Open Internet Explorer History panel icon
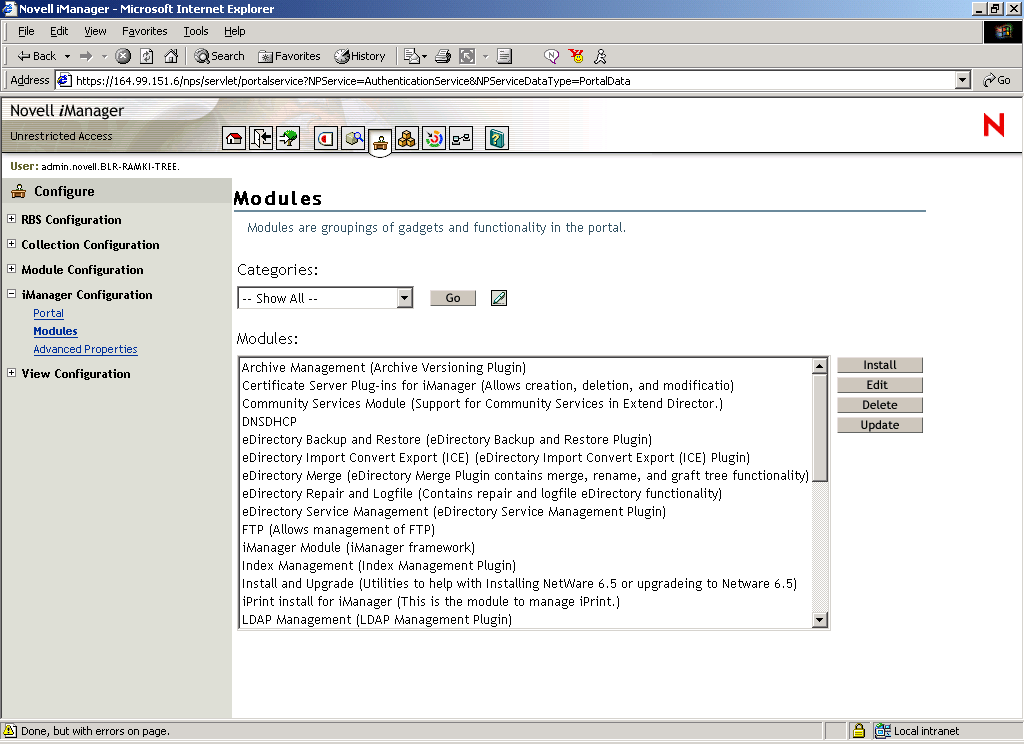 (360, 56)
